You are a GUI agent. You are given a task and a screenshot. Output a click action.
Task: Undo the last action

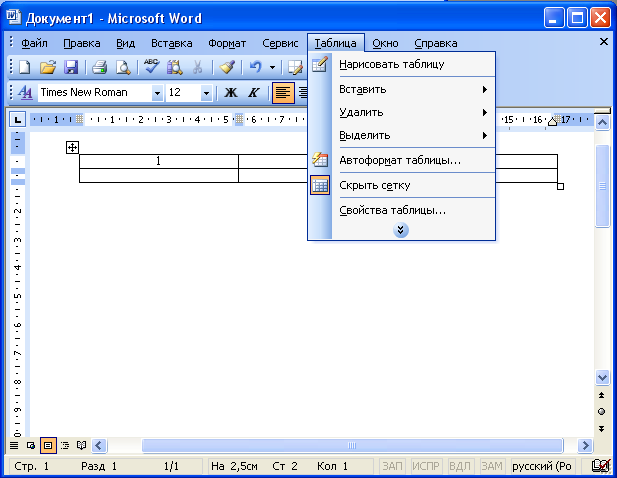click(256, 67)
